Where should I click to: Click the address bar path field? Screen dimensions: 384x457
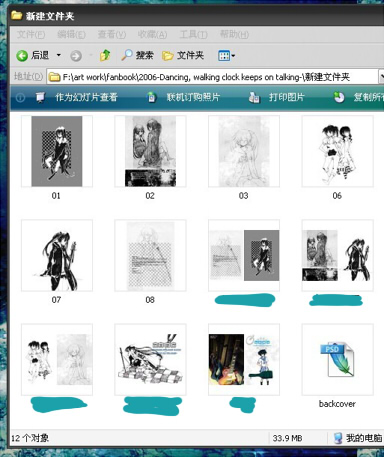point(212,77)
